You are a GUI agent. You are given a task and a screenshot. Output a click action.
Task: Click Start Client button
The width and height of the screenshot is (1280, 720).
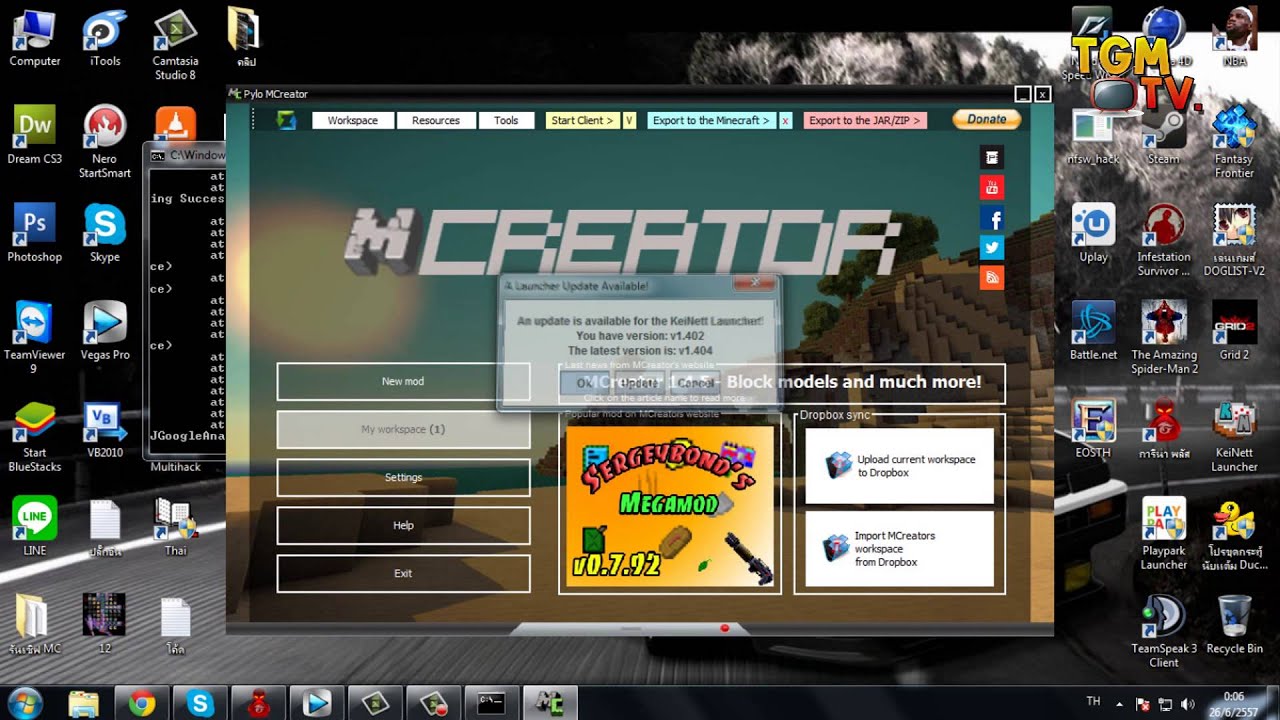click(582, 121)
